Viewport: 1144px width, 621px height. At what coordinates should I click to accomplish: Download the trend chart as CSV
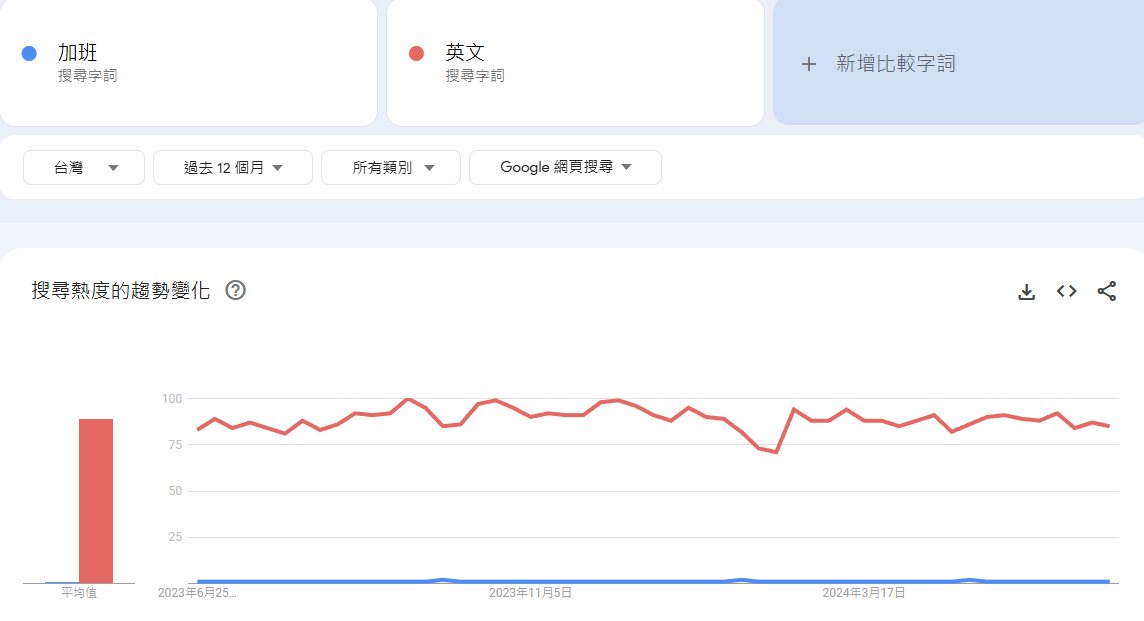coord(1027,292)
